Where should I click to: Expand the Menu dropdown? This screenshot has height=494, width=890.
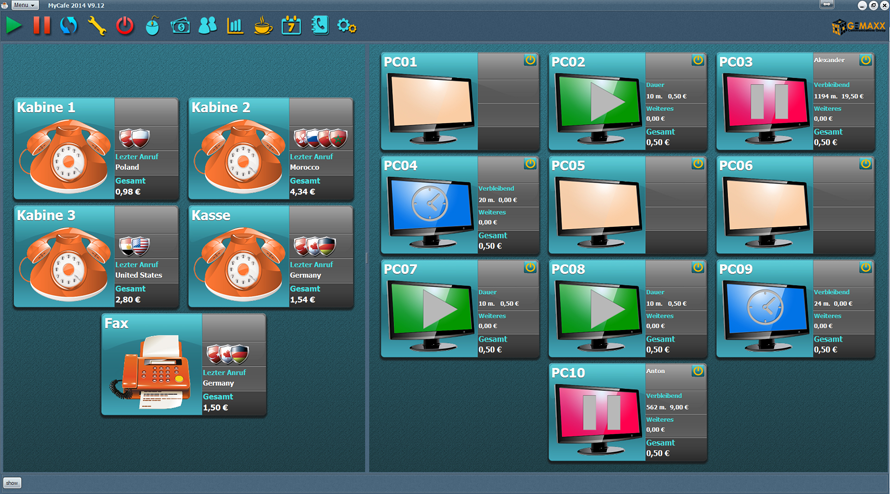click(25, 5)
